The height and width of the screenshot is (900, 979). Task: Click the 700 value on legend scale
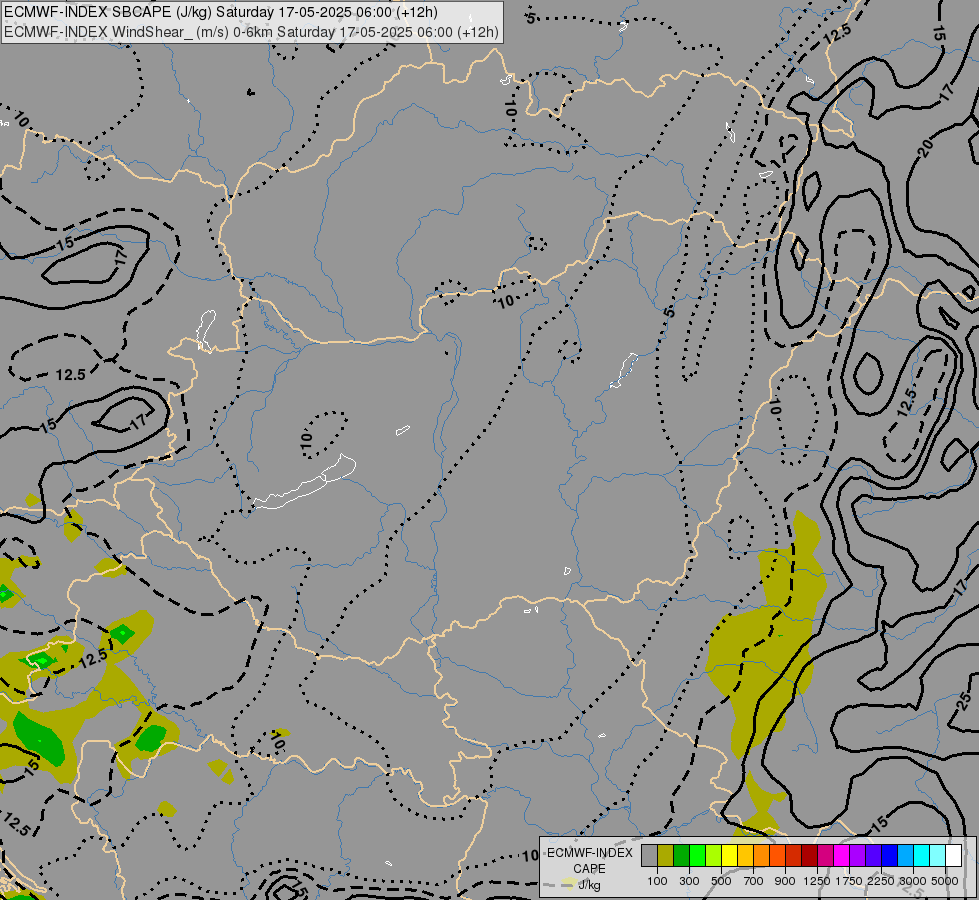[754, 881]
